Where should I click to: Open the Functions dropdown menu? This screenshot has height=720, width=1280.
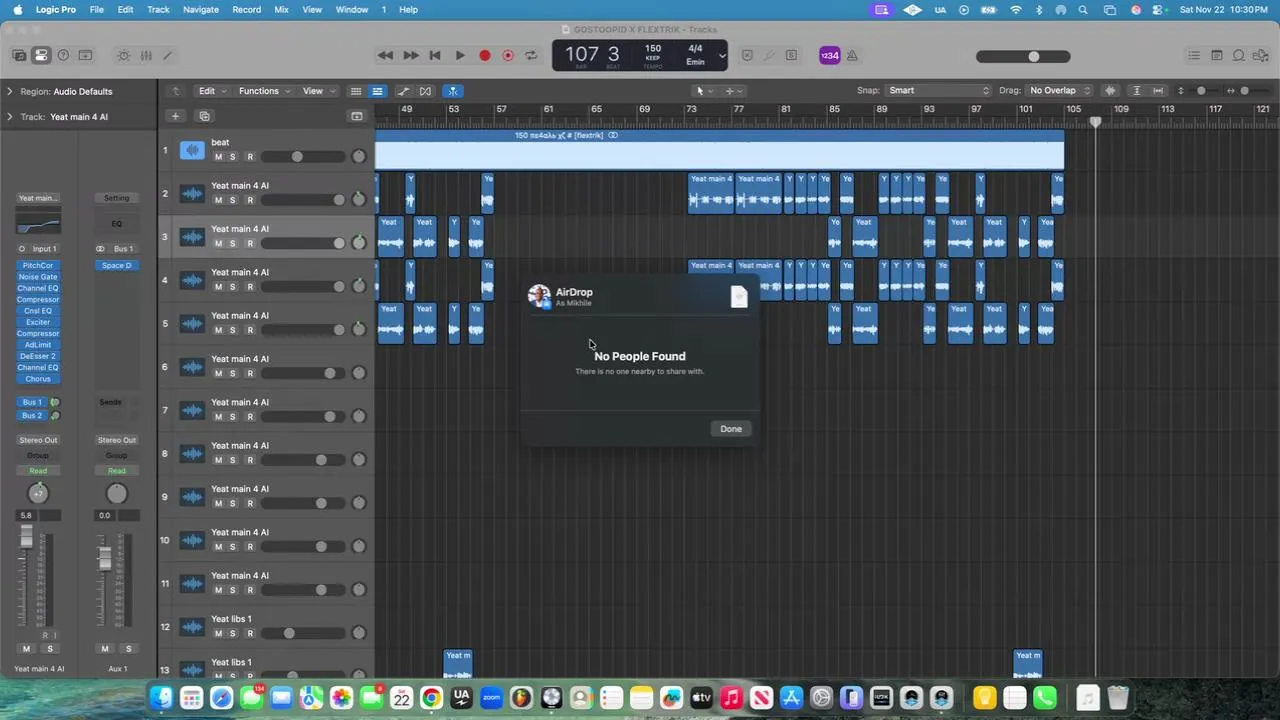264,91
